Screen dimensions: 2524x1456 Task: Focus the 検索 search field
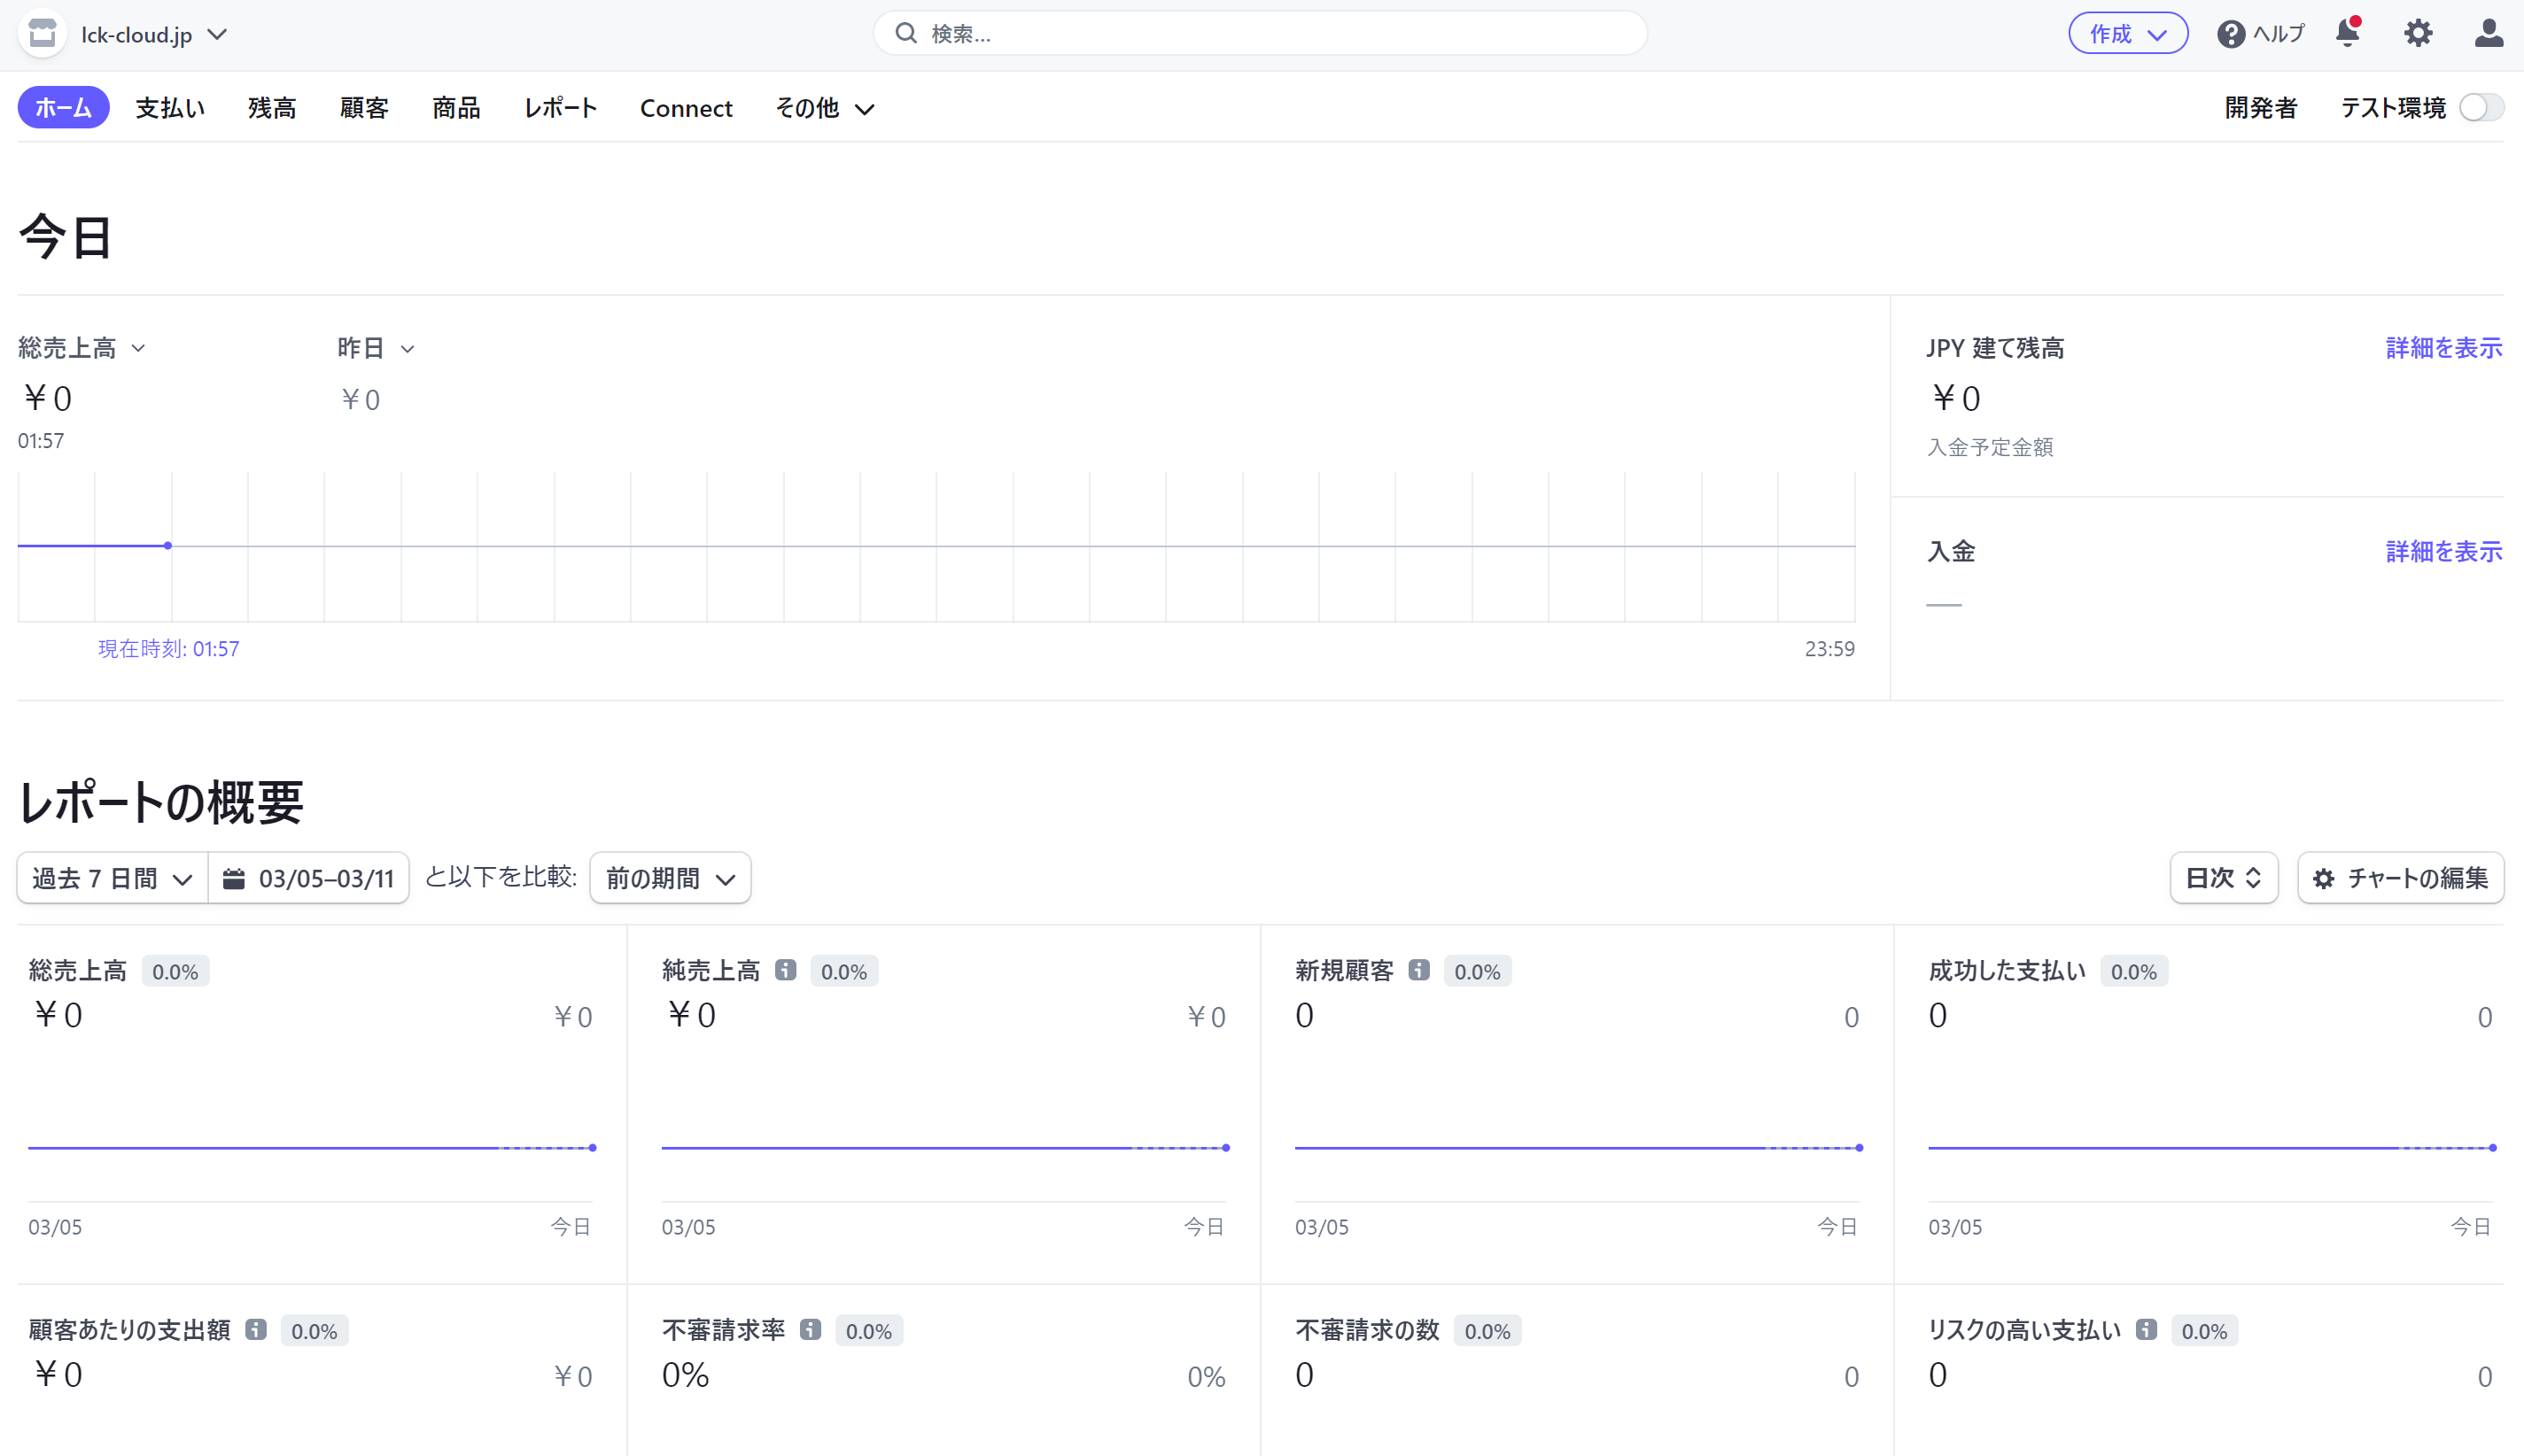(x=1260, y=33)
